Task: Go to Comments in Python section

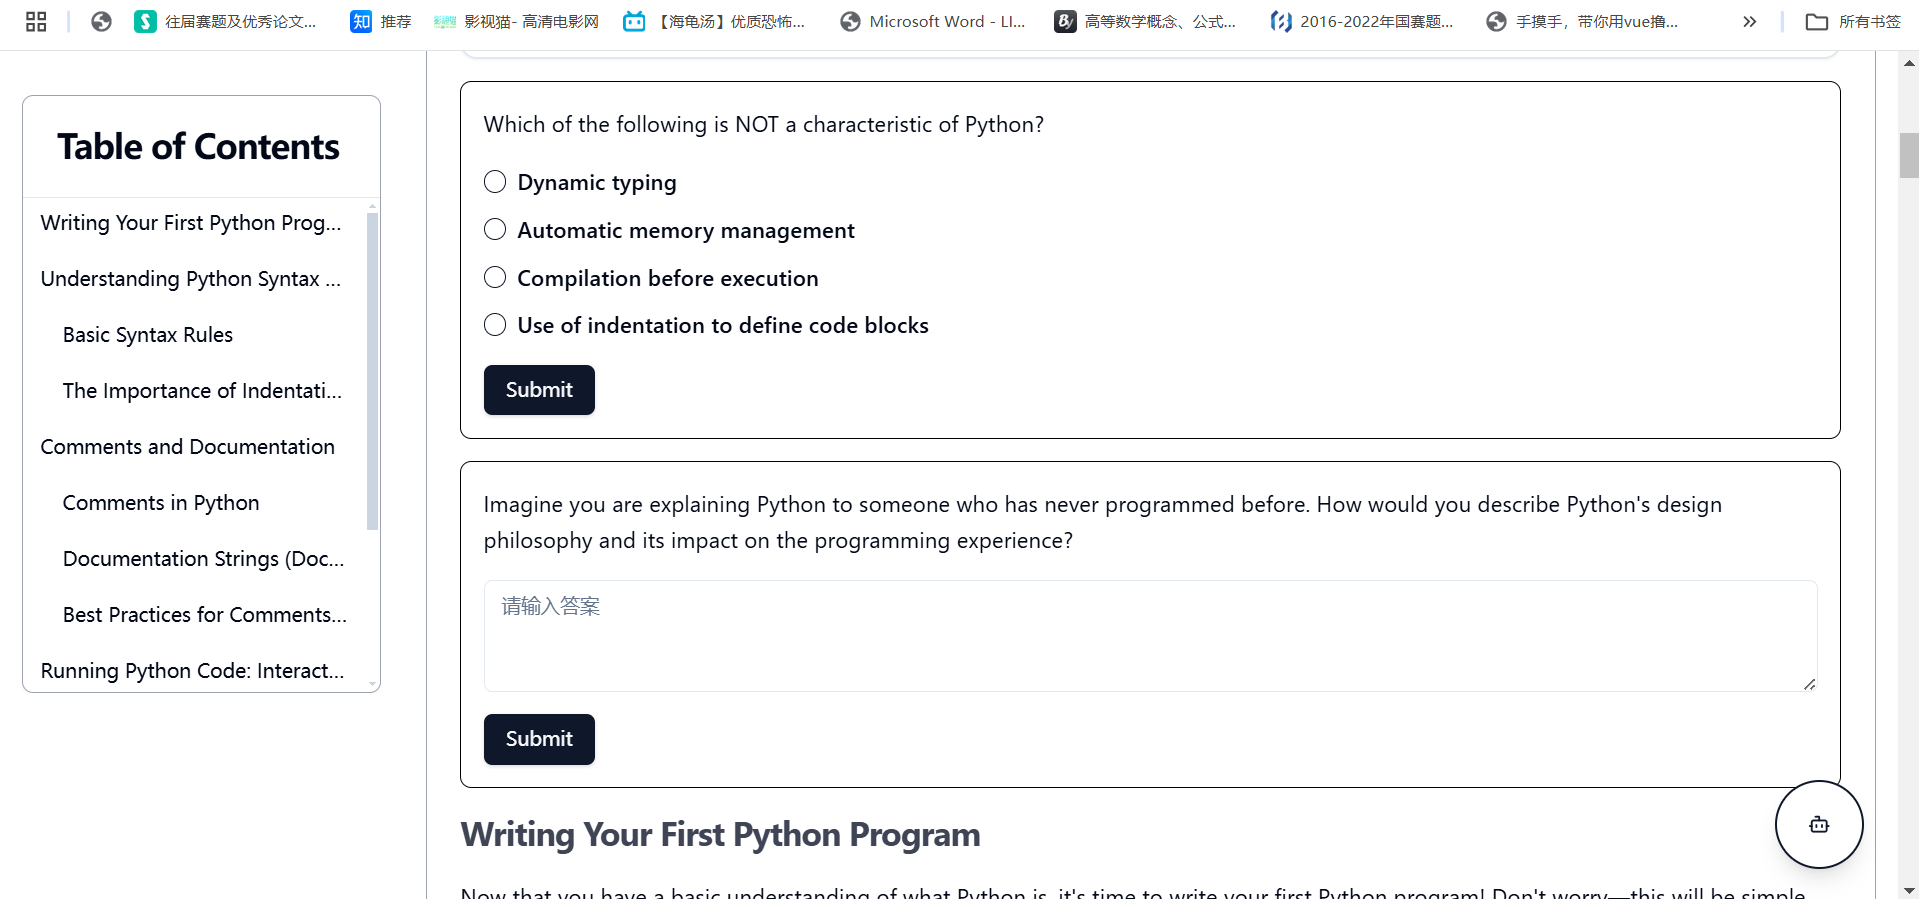Action: [161, 503]
